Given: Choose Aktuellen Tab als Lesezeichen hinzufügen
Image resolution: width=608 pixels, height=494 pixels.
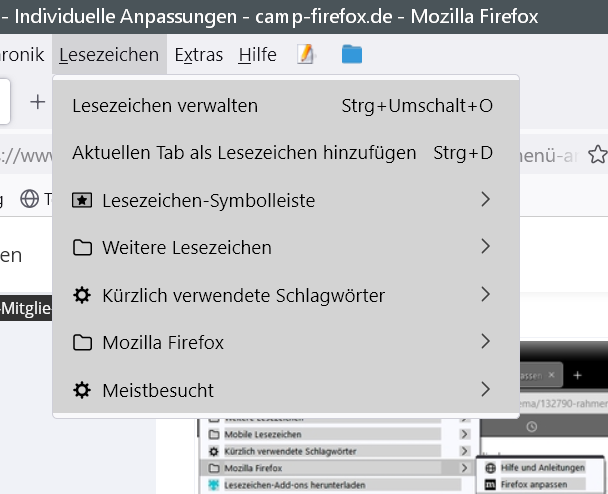Looking at the screenshot, I should coord(244,153).
